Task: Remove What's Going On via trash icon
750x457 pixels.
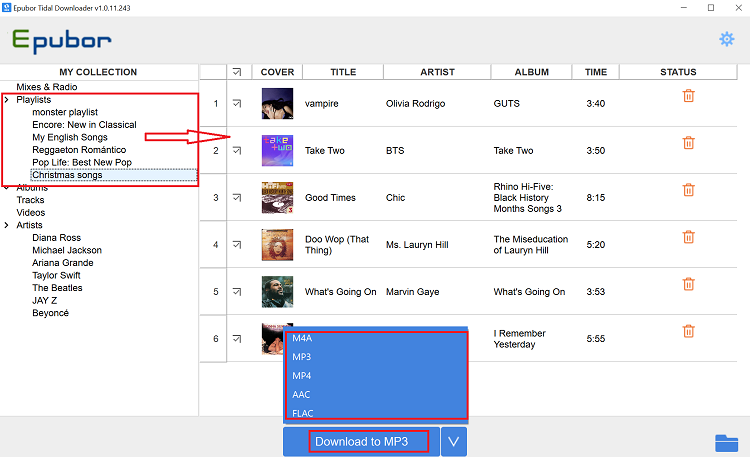Action: coord(688,284)
